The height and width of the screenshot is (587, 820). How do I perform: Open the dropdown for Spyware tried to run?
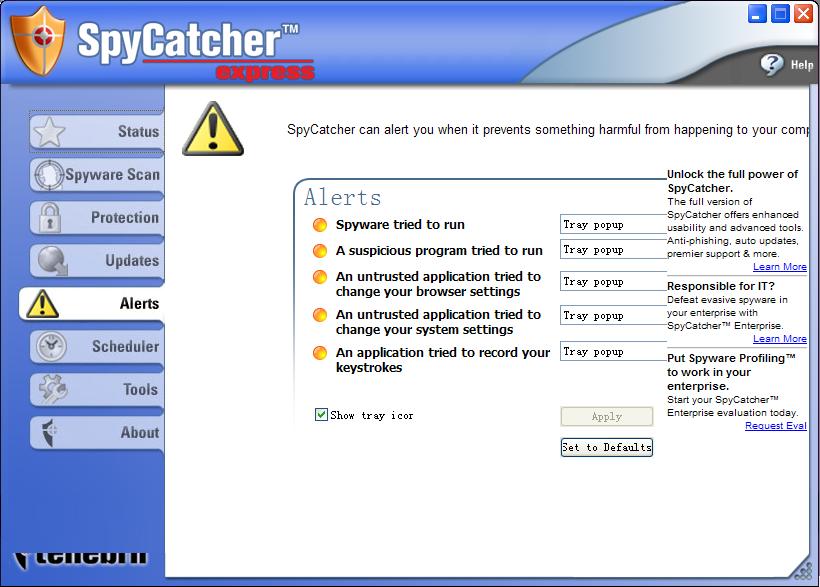coord(613,224)
